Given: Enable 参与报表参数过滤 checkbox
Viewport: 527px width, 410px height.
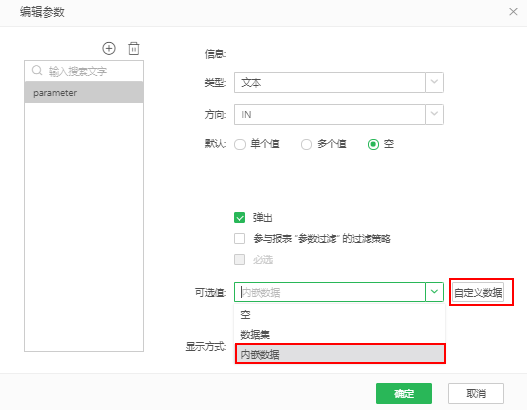Looking at the screenshot, I should [x=240, y=239].
